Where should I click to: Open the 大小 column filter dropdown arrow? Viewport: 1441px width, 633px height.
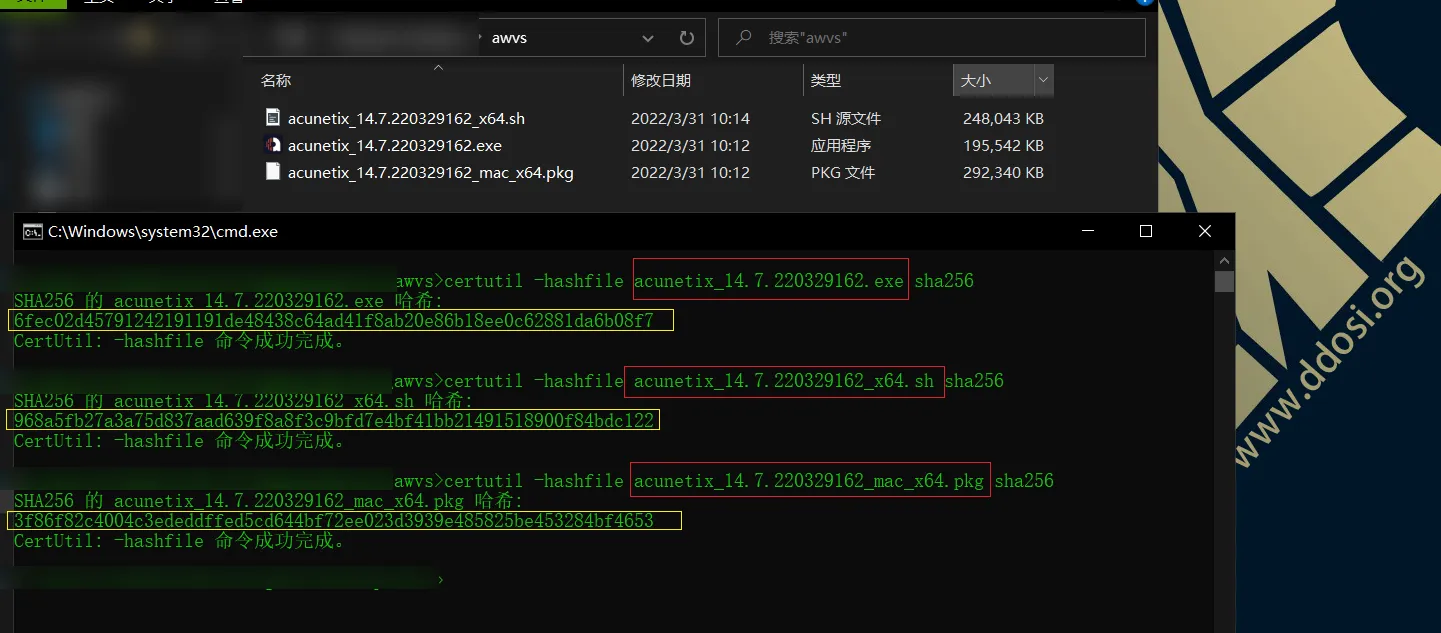[x=1043, y=80]
